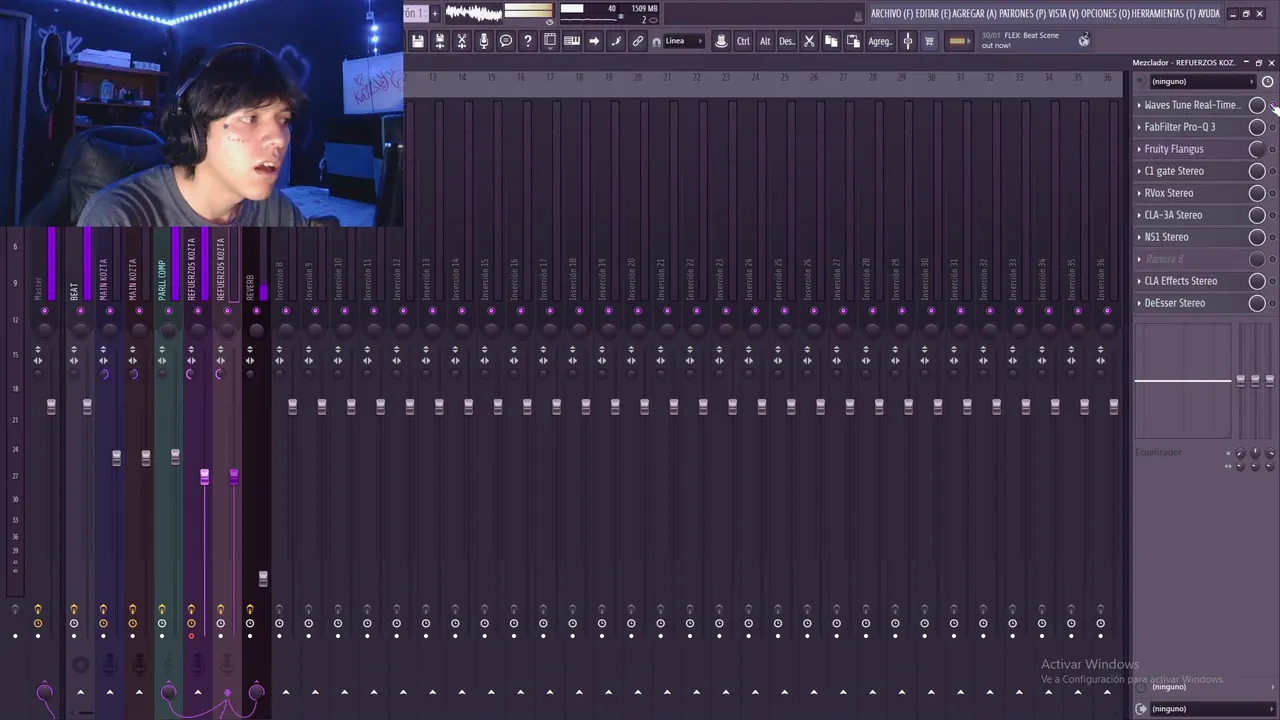Click the stereo swap arrows on Master track
1280x720 pixels.
(x=38, y=360)
